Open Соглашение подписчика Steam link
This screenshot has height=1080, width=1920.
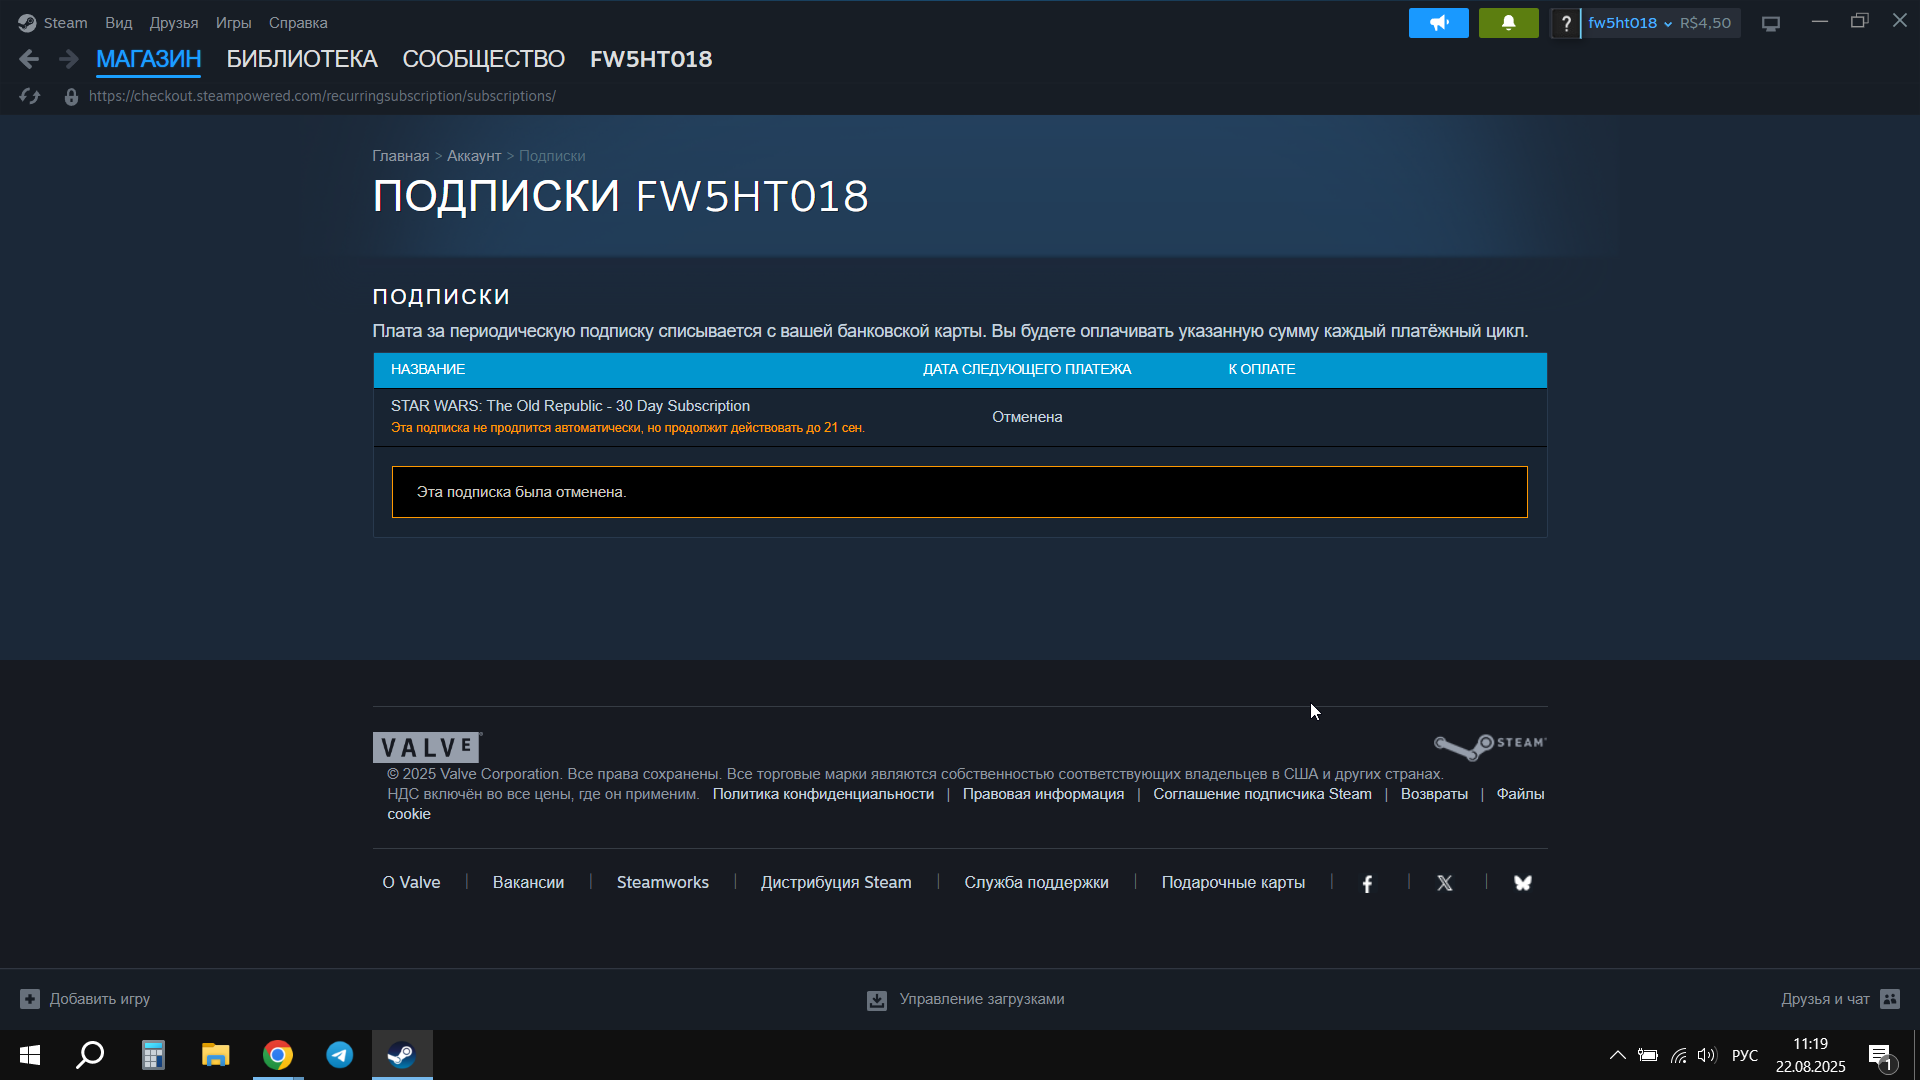tap(1262, 794)
